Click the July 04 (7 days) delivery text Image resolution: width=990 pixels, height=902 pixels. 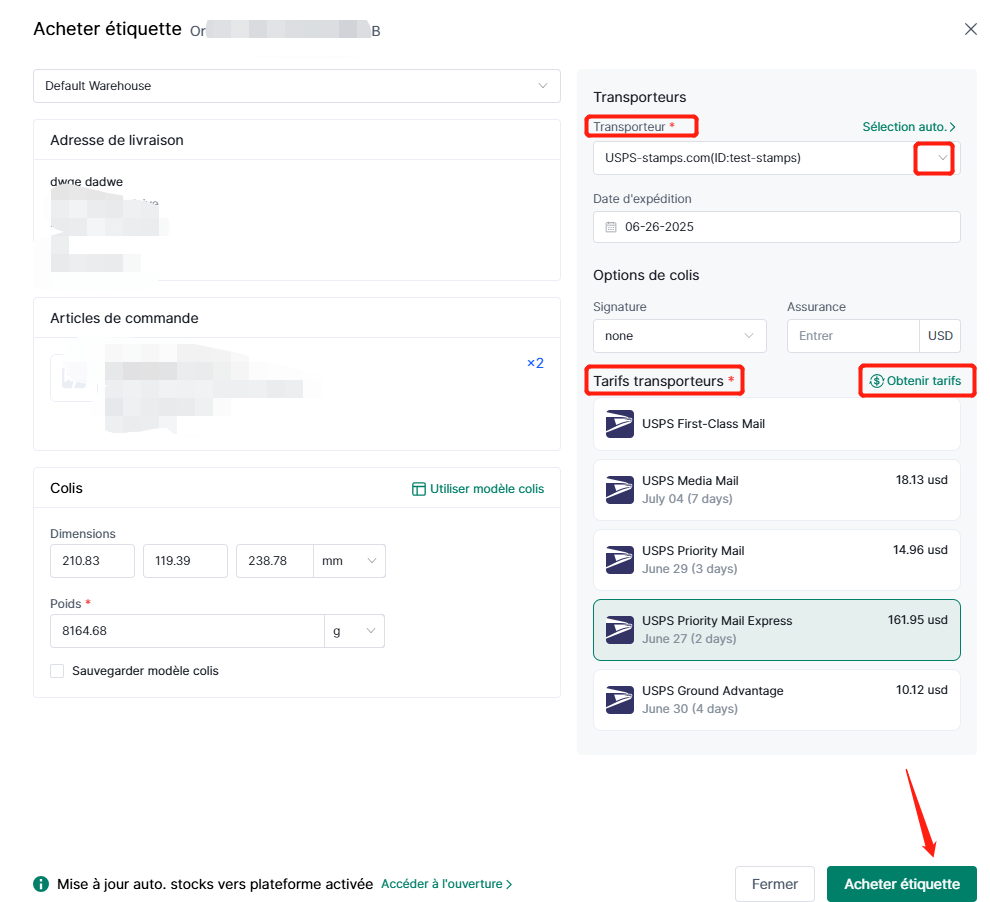(687, 499)
